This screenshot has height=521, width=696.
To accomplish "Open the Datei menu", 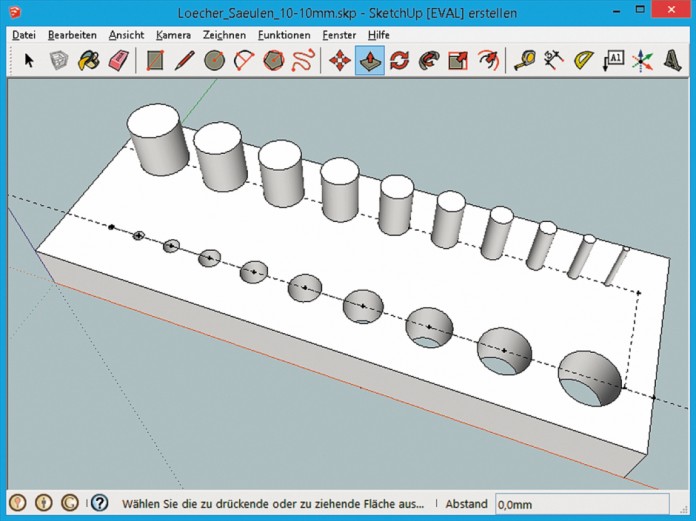I will coord(23,35).
